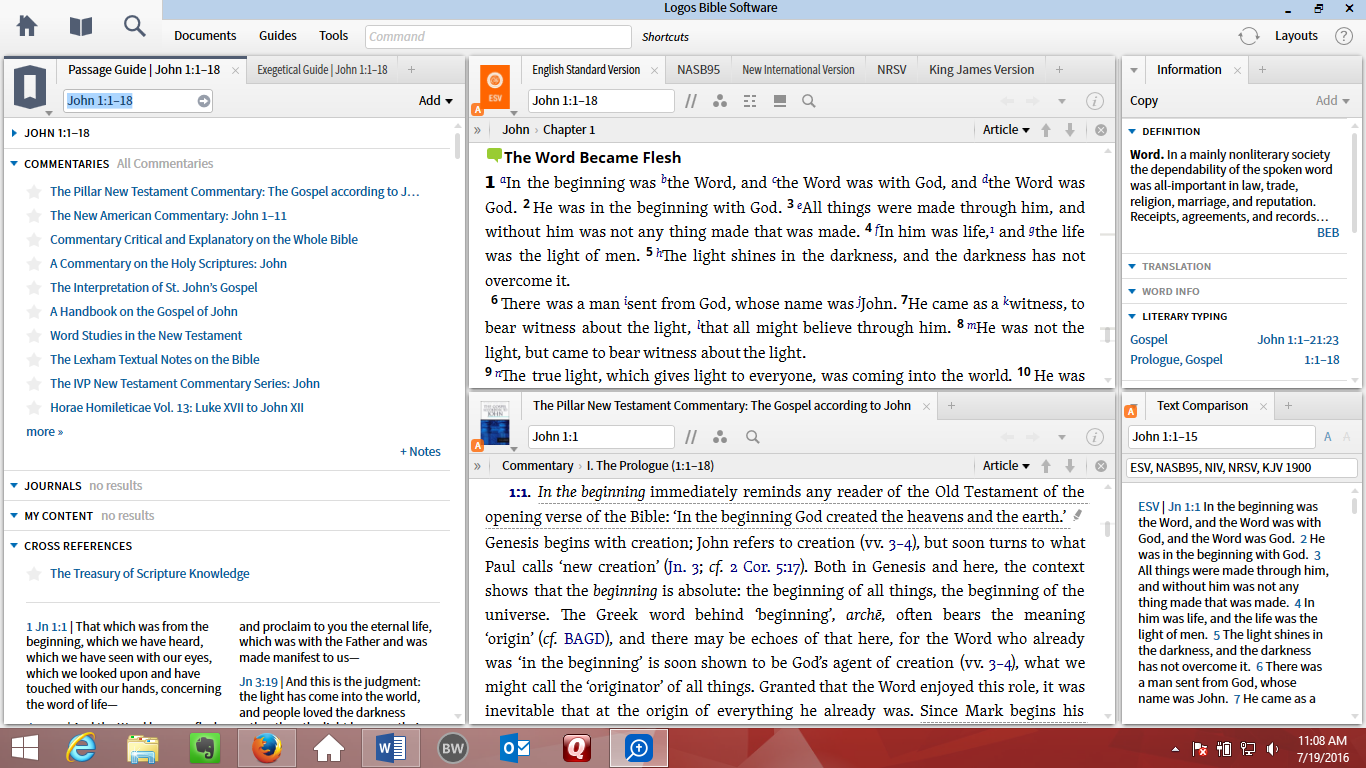Open parallel resources with the // icon
1366x768 pixels.
coord(690,101)
